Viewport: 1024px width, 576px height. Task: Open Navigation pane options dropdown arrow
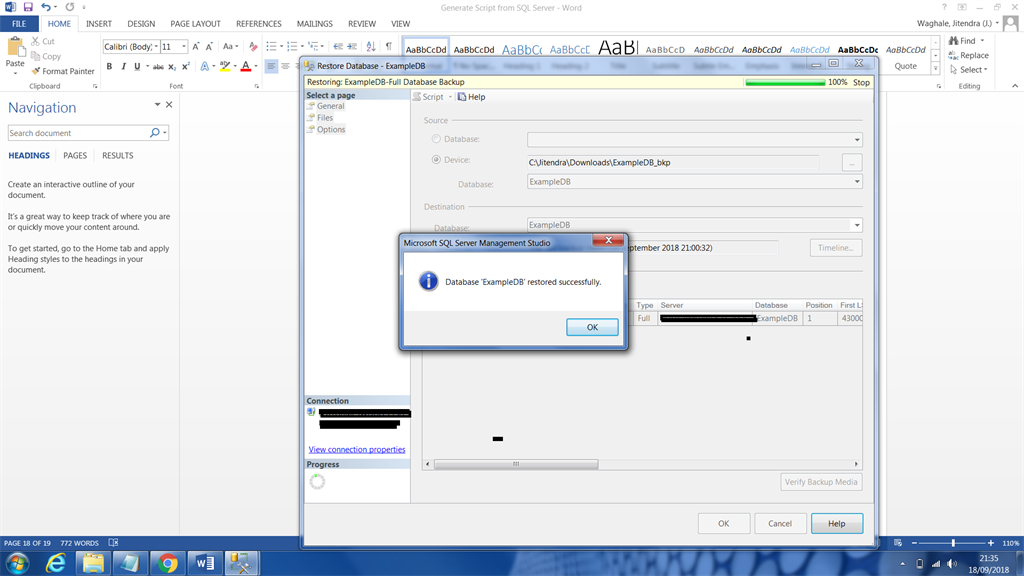[157, 104]
